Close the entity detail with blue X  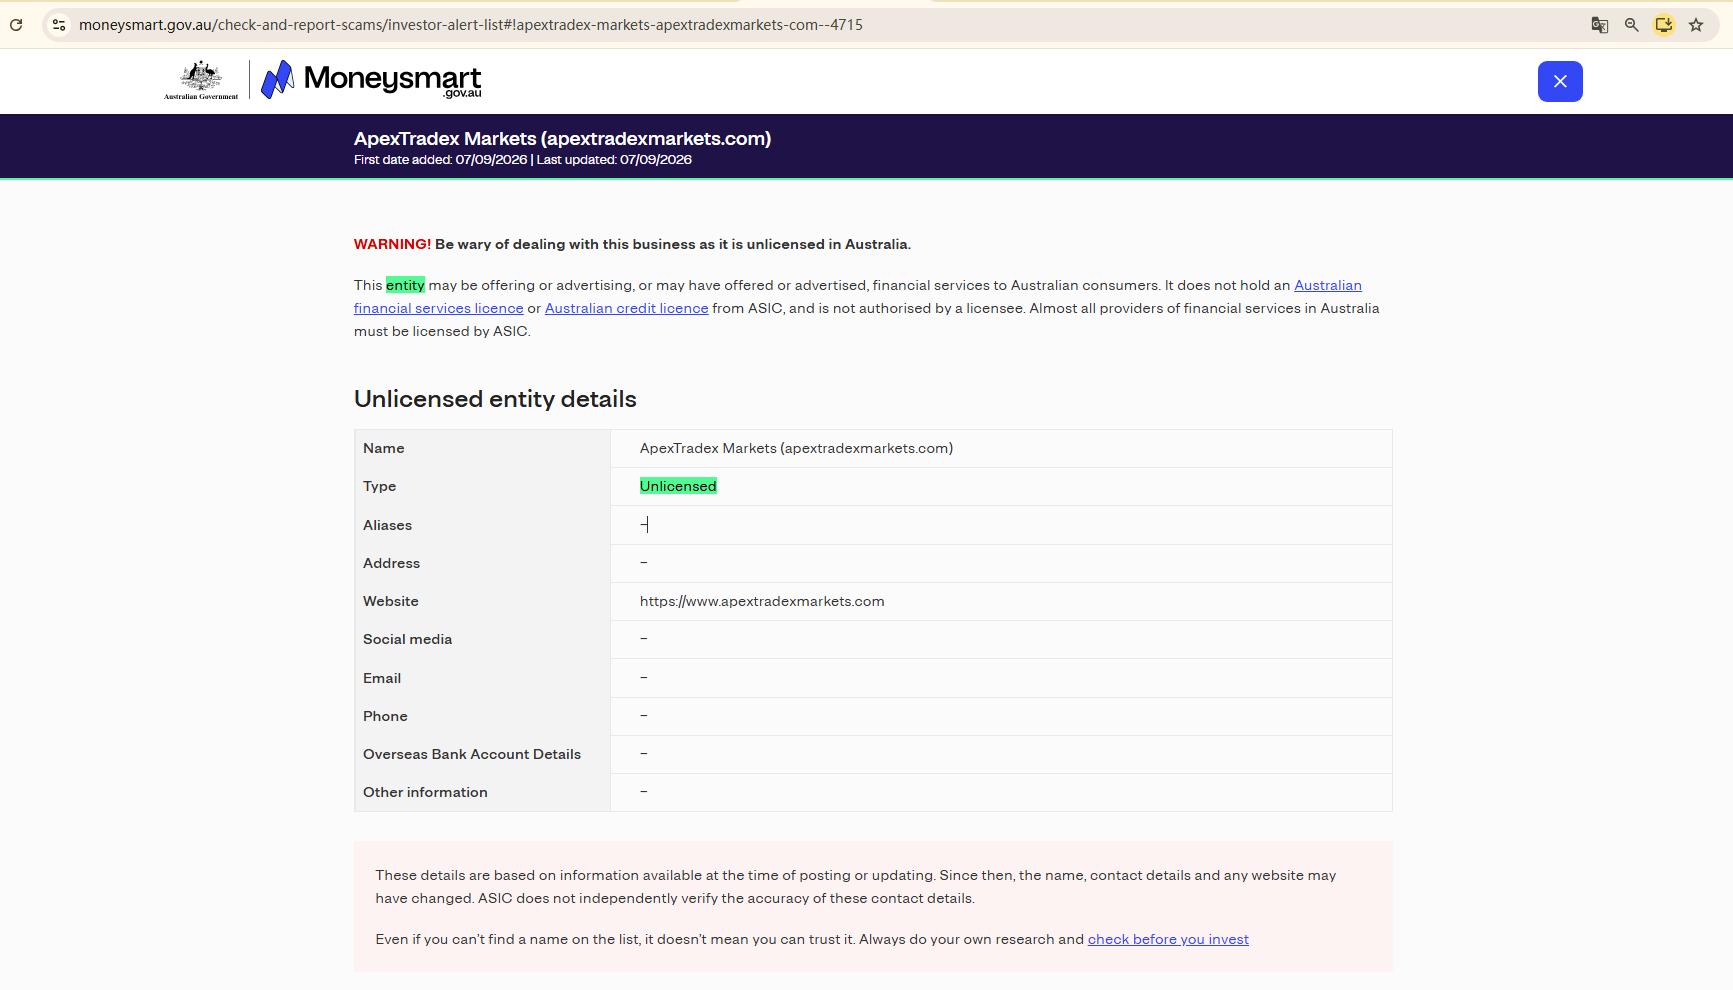[1560, 81]
